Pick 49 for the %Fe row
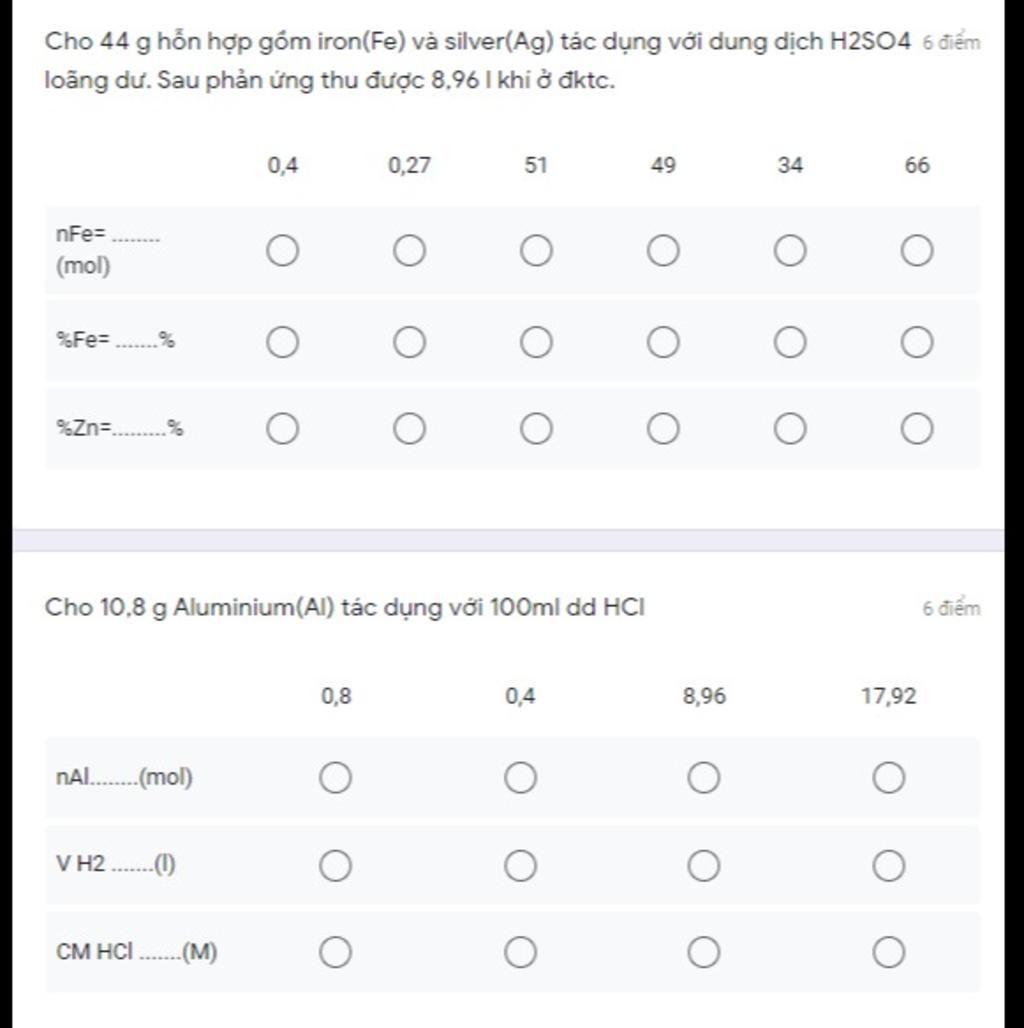Viewport: 1024px width, 1028px height. (663, 342)
